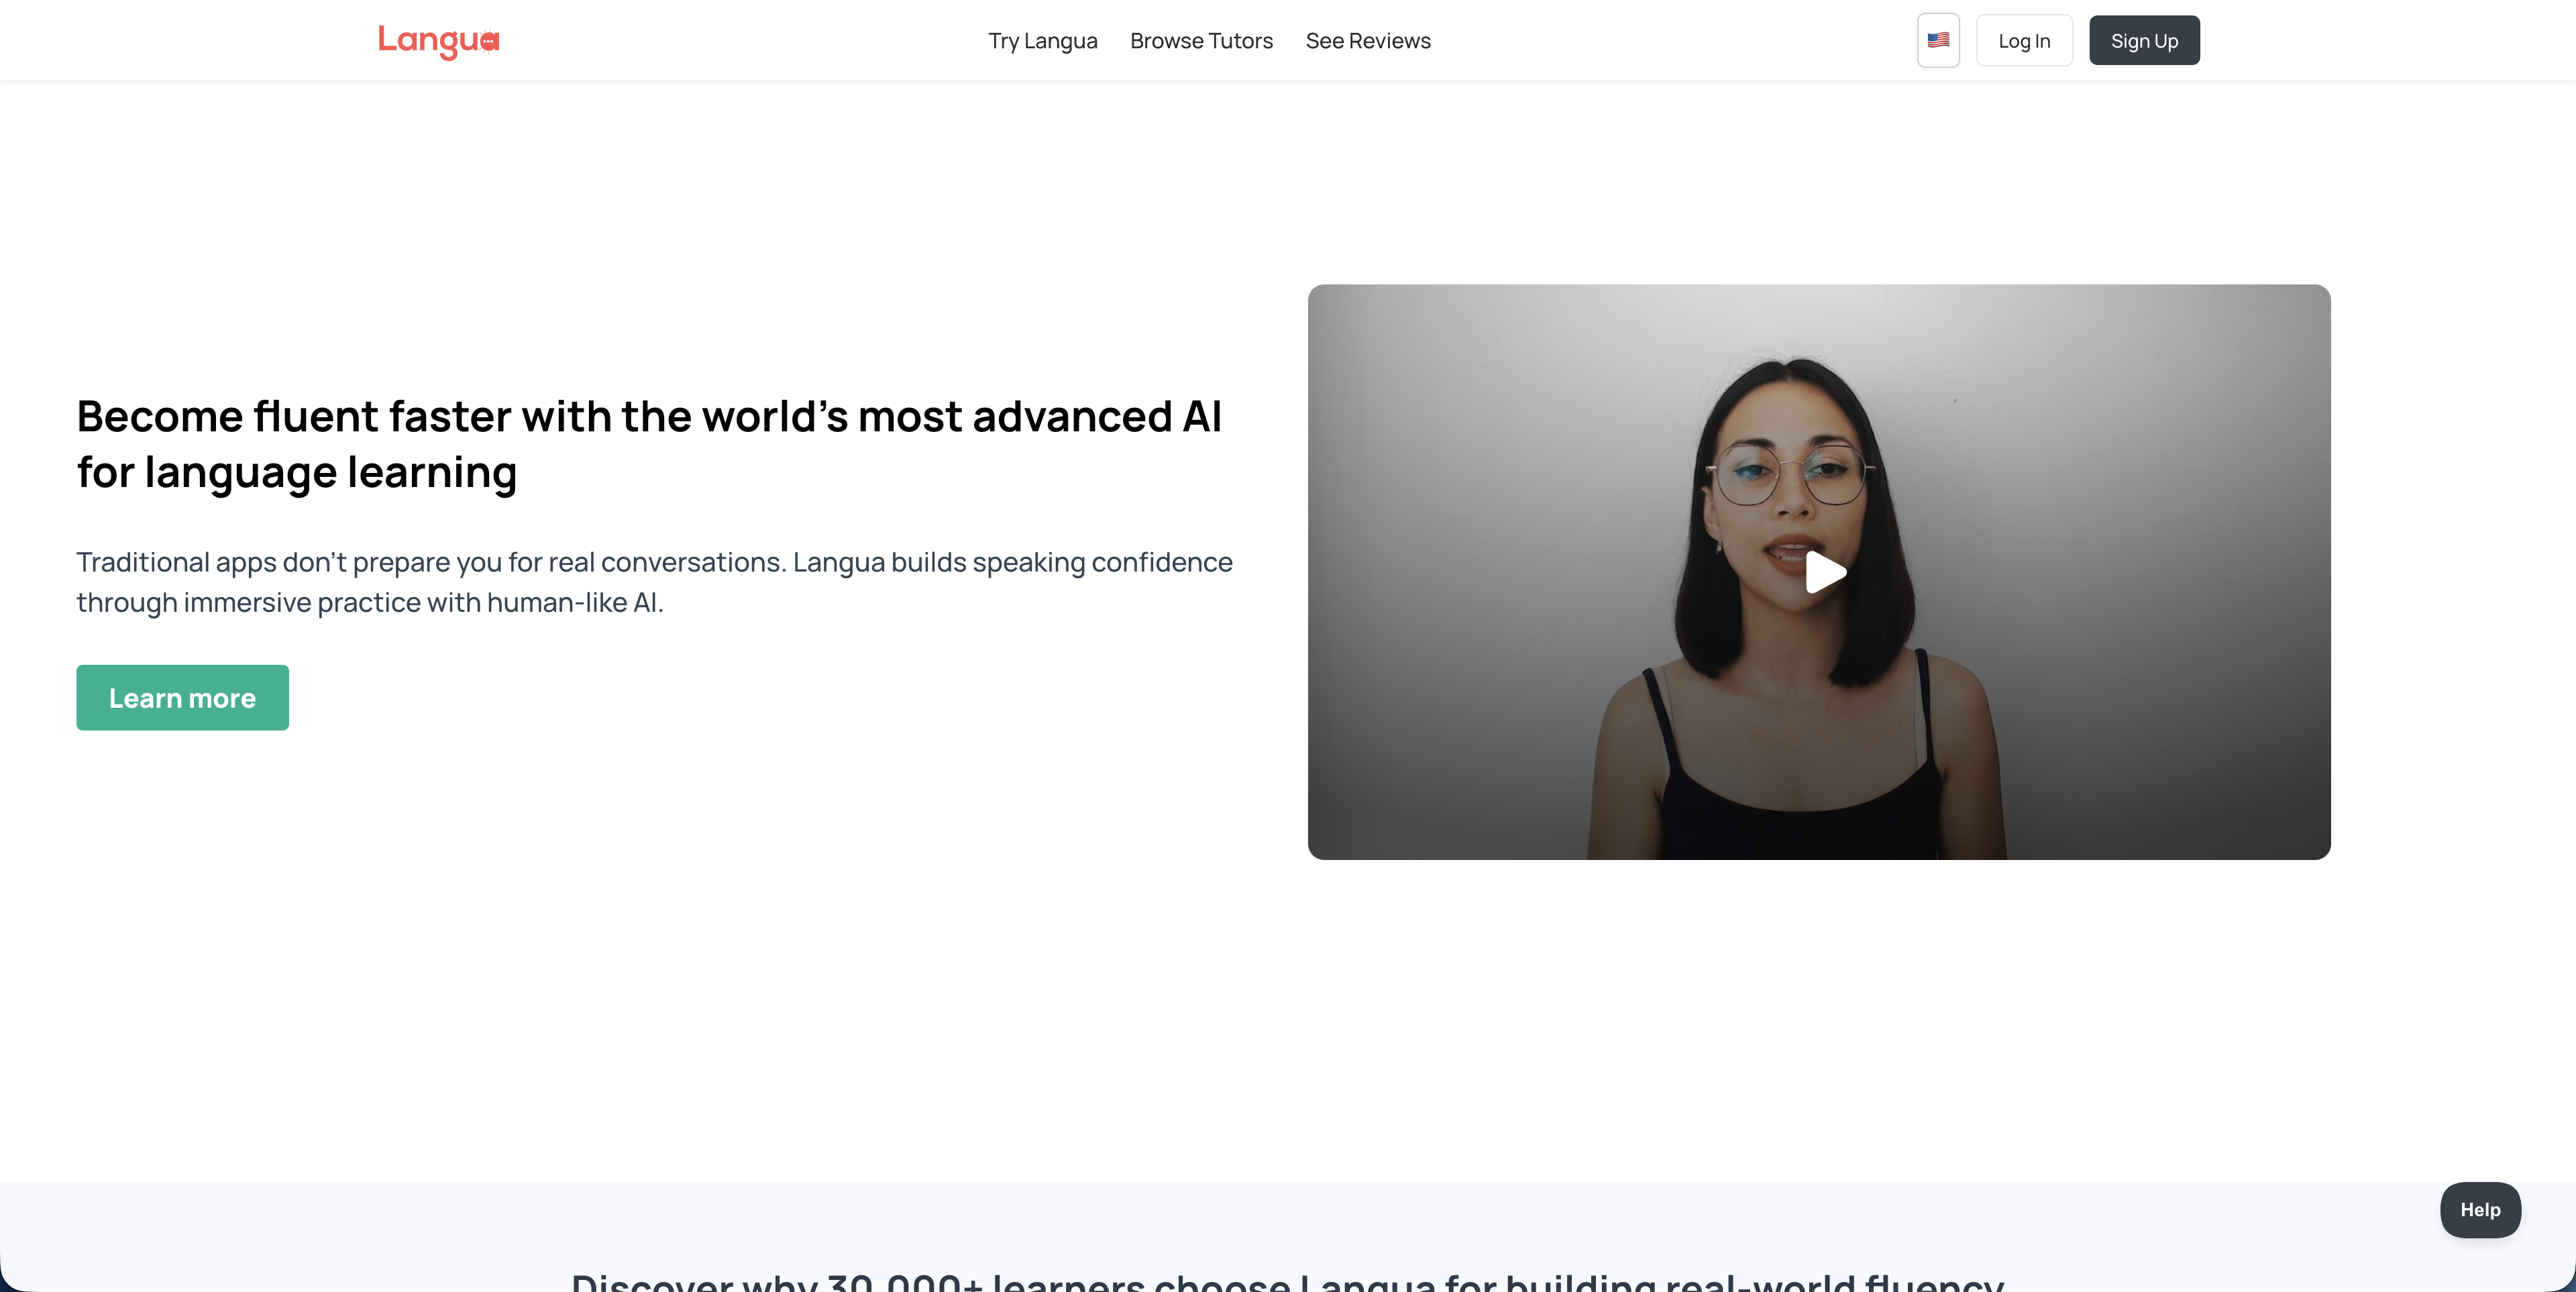Viewport: 2576px width, 1292px height.
Task: Open the See Reviews page
Action: click(1368, 41)
